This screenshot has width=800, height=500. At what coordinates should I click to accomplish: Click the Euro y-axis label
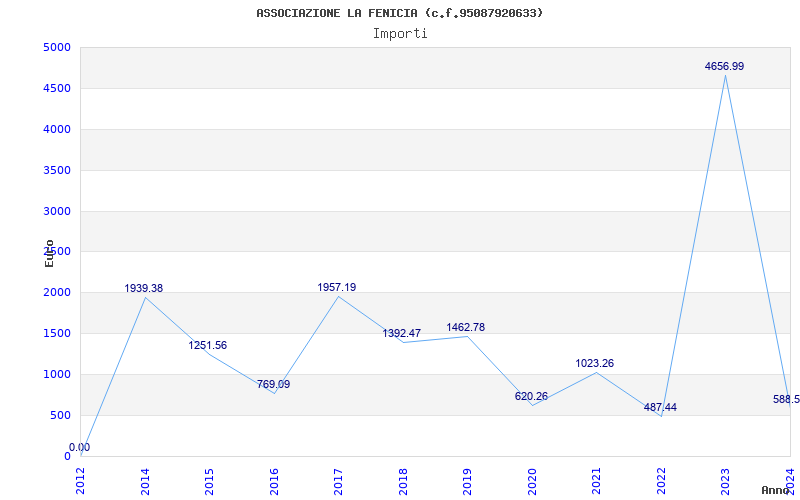coord(49,253)
